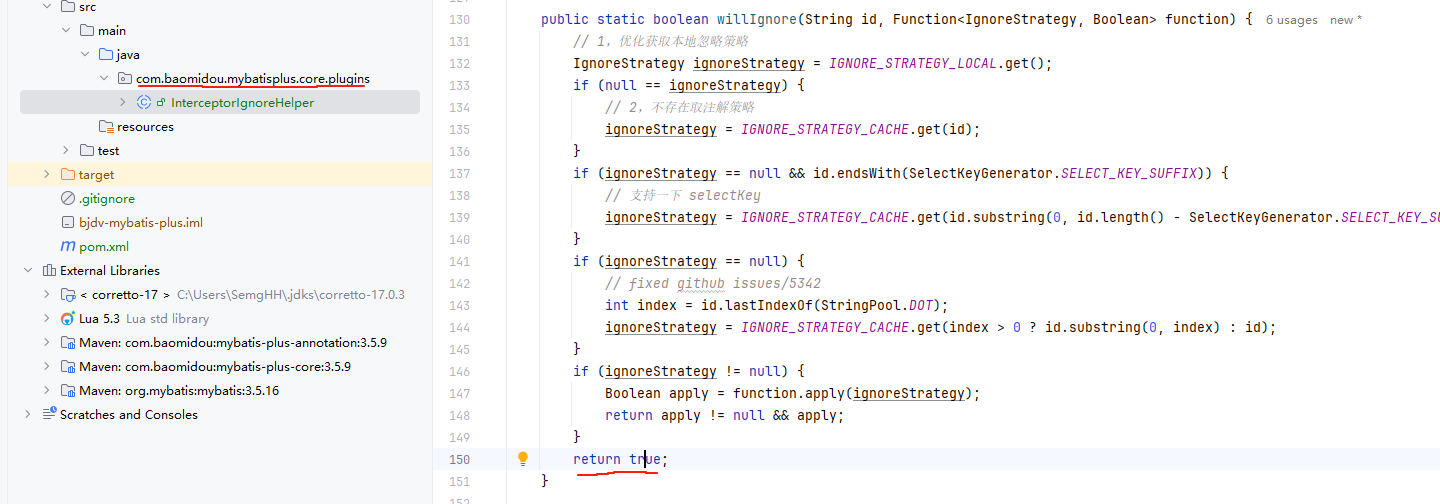Click the InterceptorIgnoreHelper class icon
The width and height of the screenshot is (1440, 504).
coord(144,102)
